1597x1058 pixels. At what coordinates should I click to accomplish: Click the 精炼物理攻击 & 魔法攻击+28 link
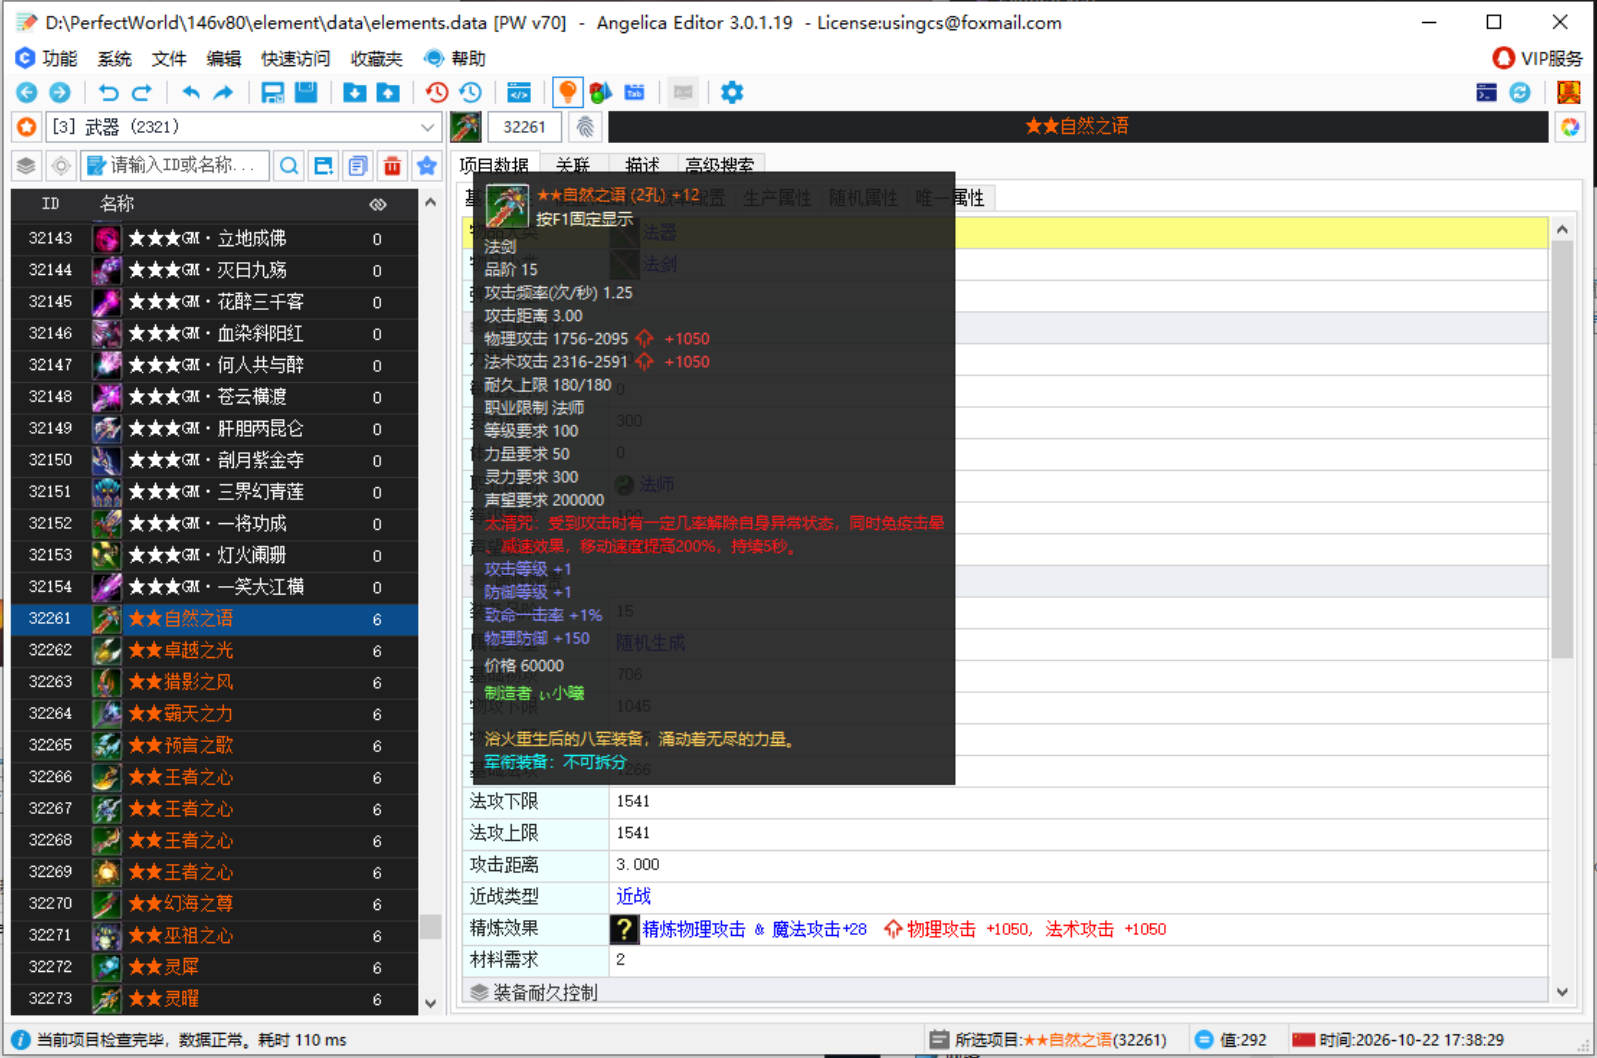(755, 929)
